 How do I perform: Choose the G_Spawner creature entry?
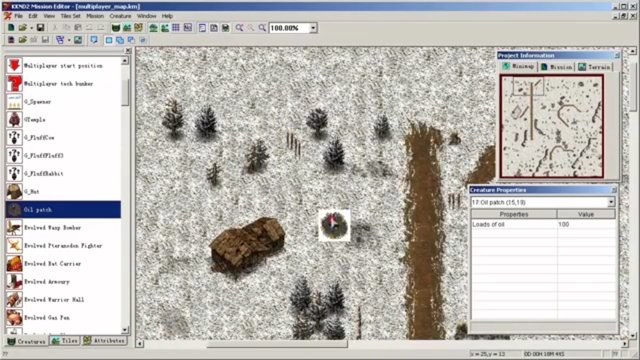63,101
